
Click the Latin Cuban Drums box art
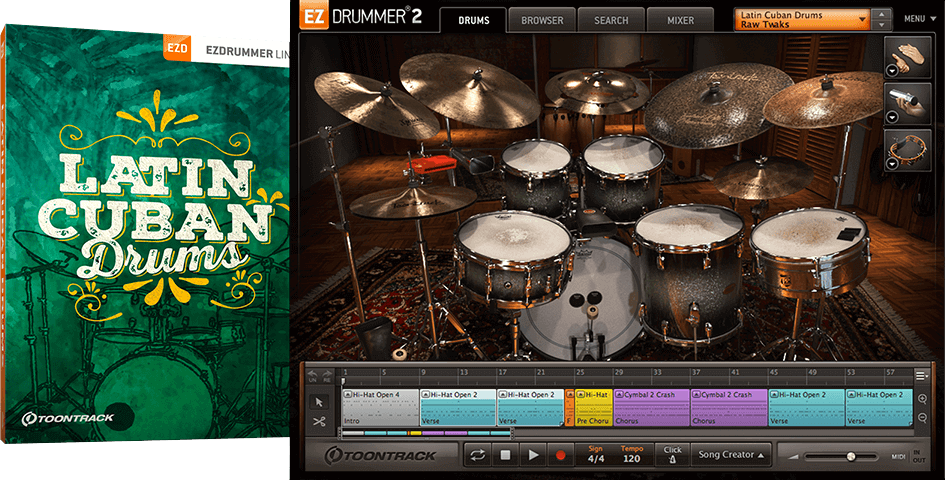145,234
